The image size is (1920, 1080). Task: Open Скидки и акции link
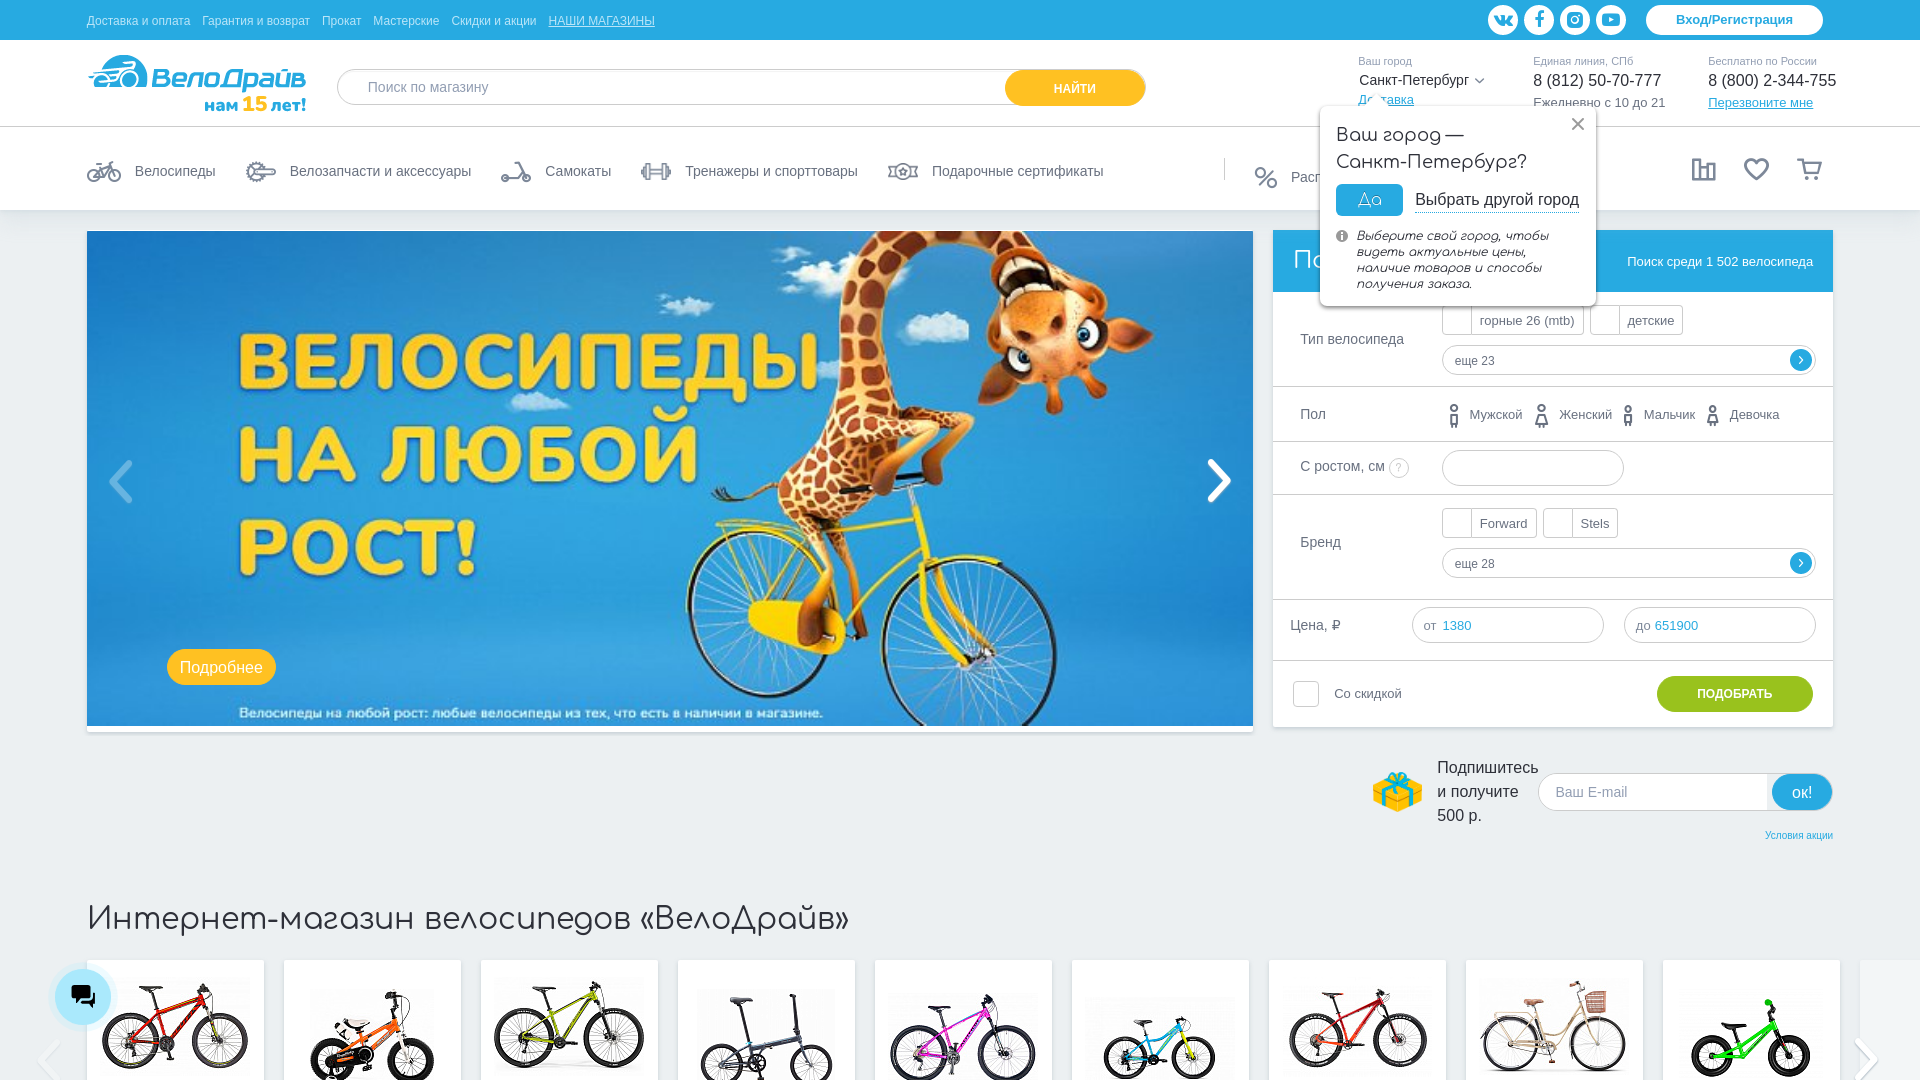point(493,21)
